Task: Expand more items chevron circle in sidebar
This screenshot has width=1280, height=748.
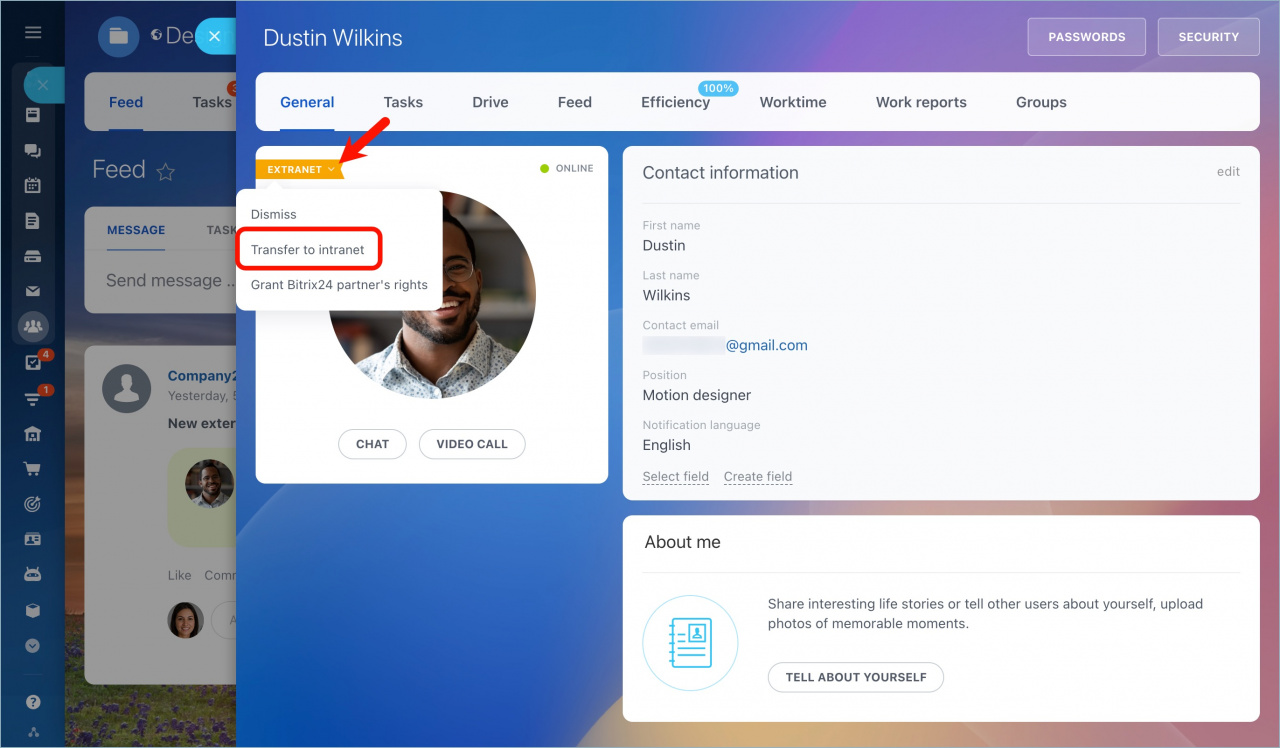Action: click(x=33, y=646)
